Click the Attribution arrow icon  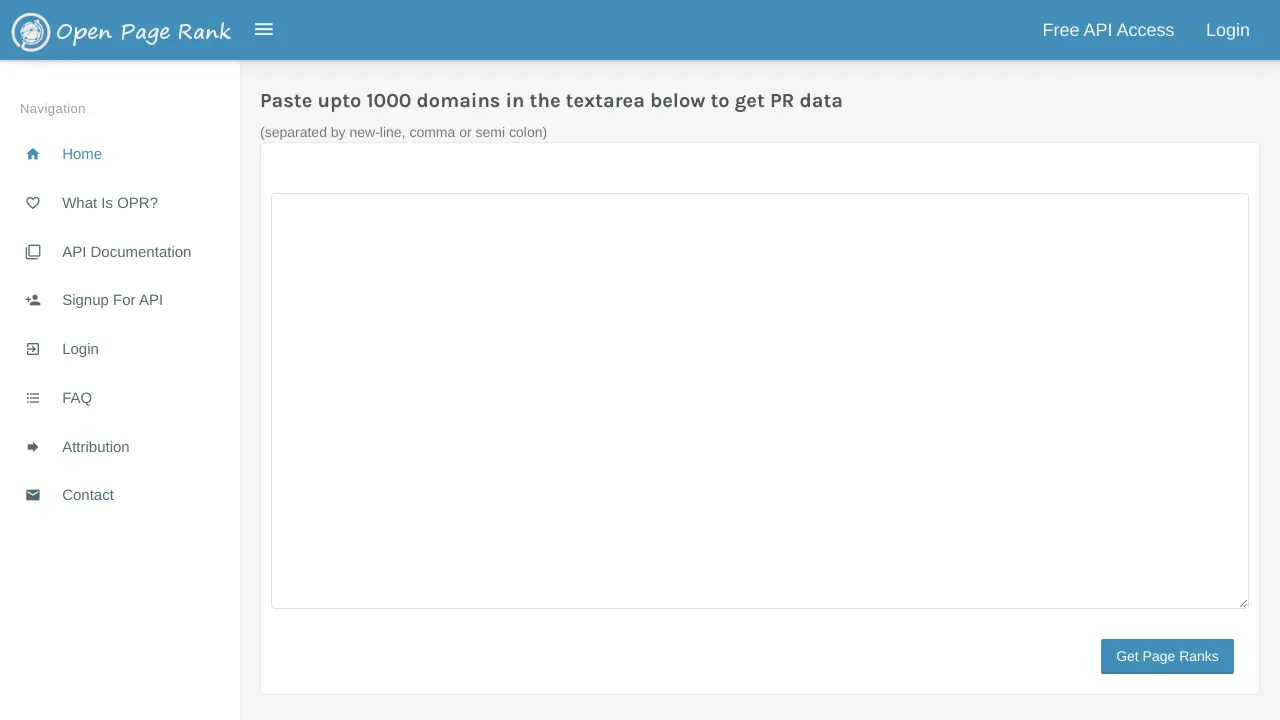pyautogui.click(x=33, y=447)
